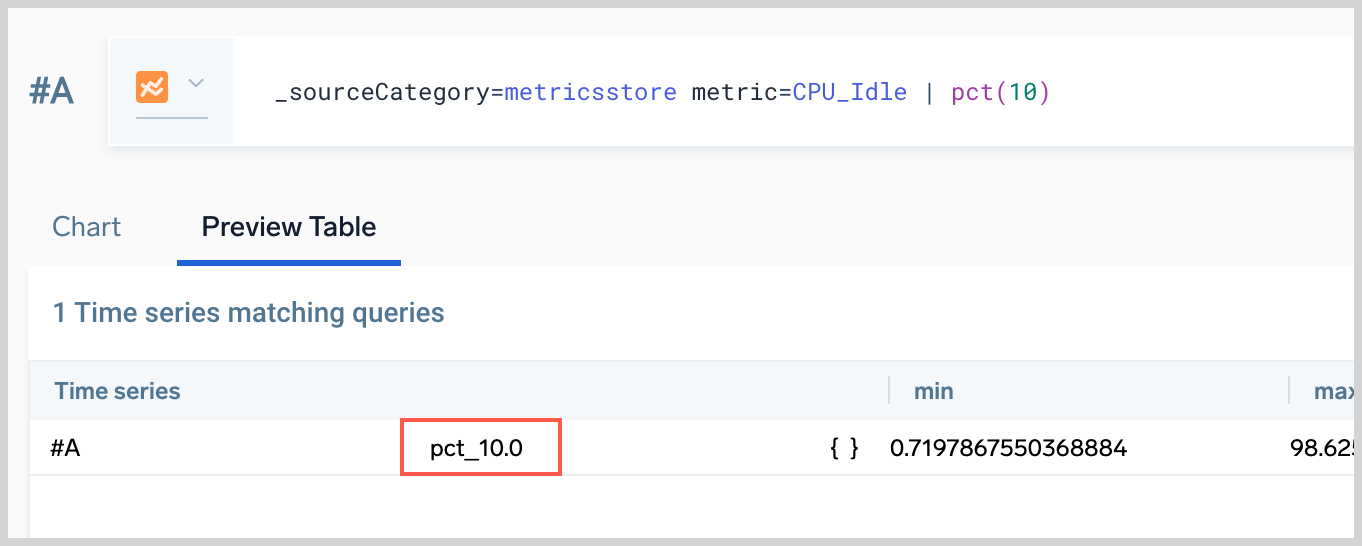The width and height of the screenshot is (1362, 546).
Task: Switch to the Chart tab
Action: point(87,227)
